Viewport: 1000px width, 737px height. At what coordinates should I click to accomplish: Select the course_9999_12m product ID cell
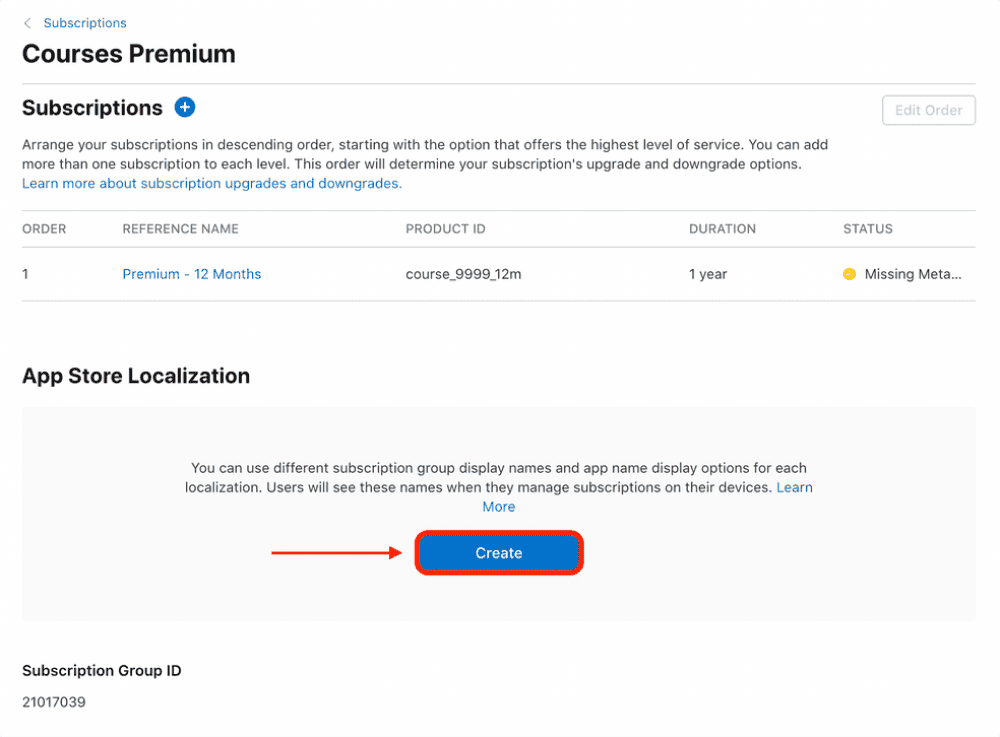463,274
